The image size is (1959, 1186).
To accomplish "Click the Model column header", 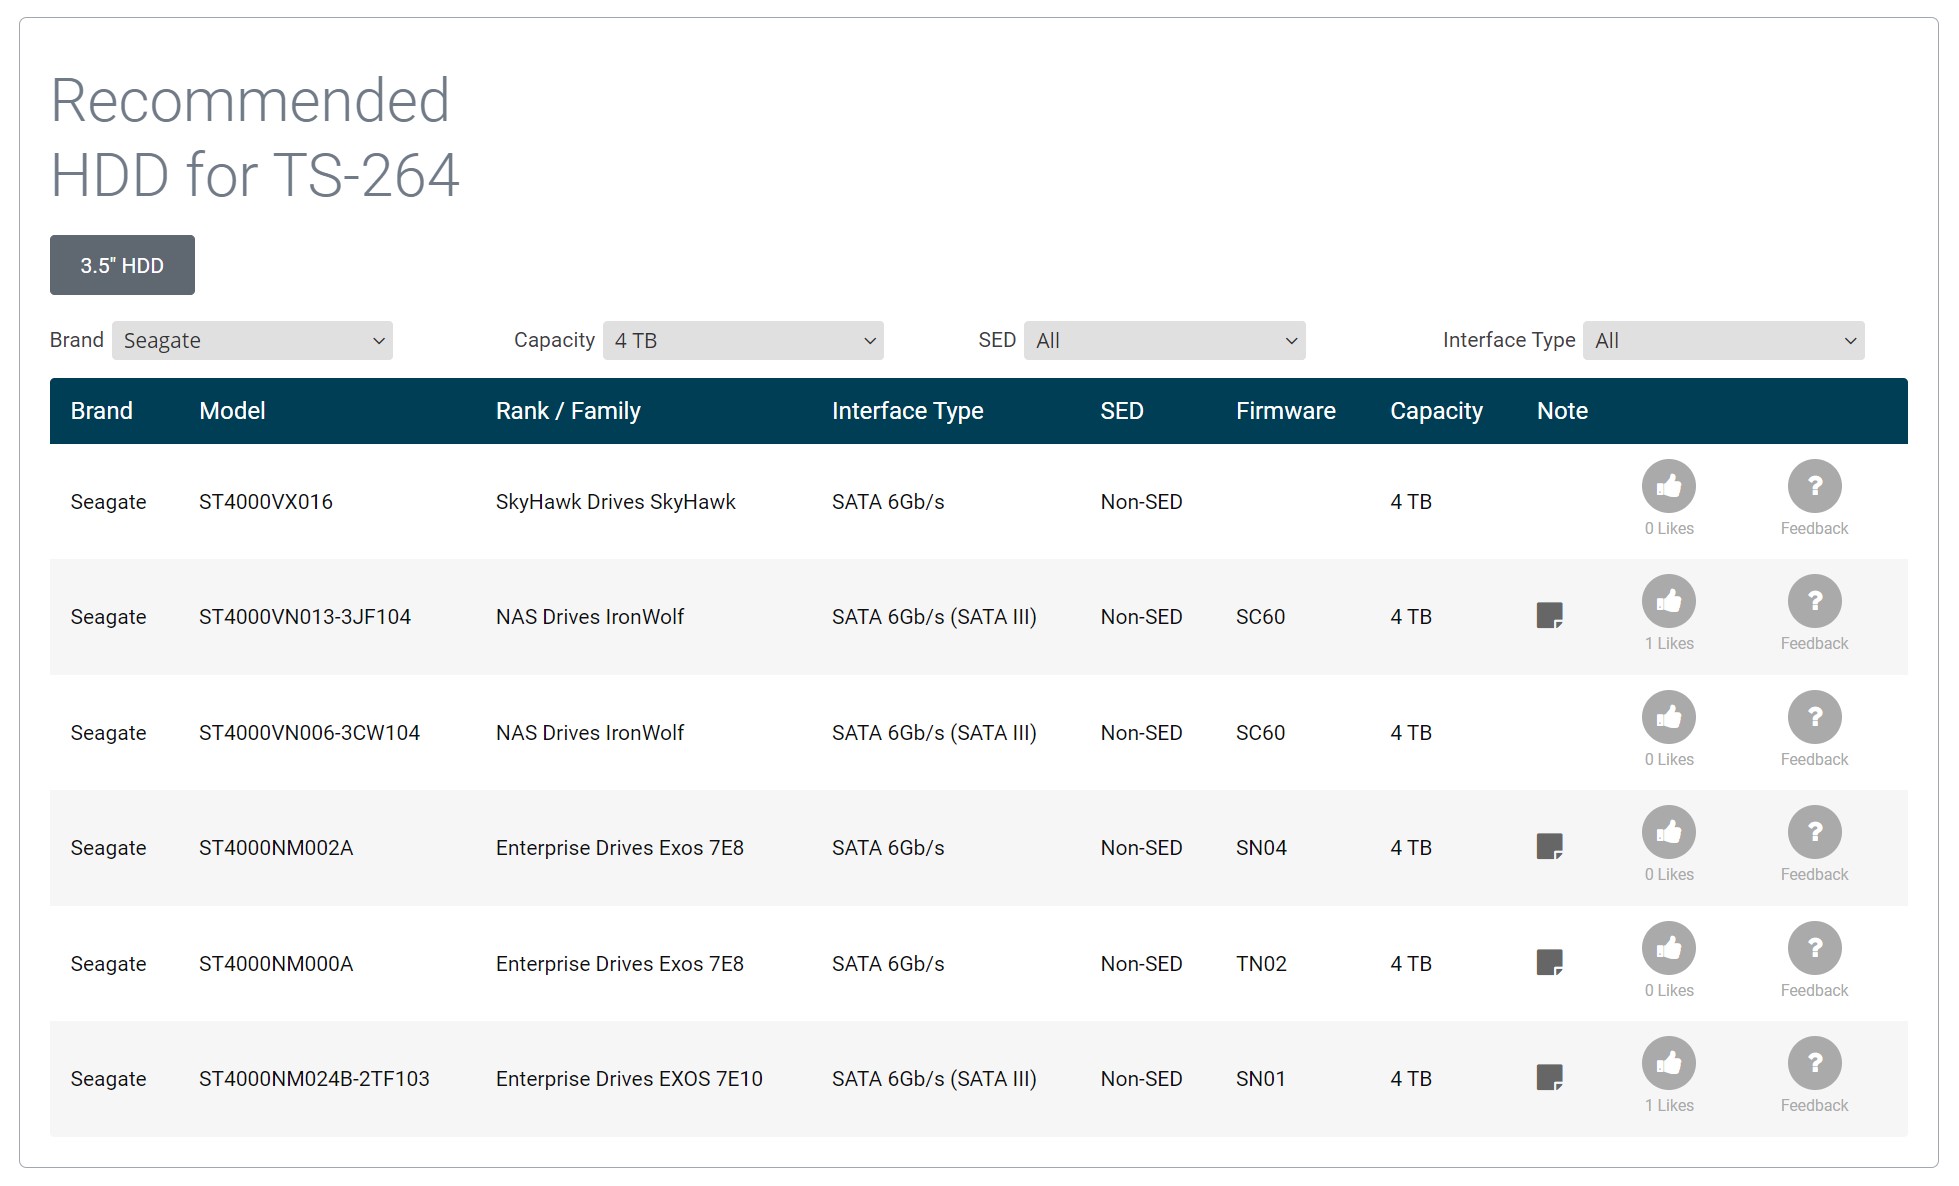I will 232,411.
